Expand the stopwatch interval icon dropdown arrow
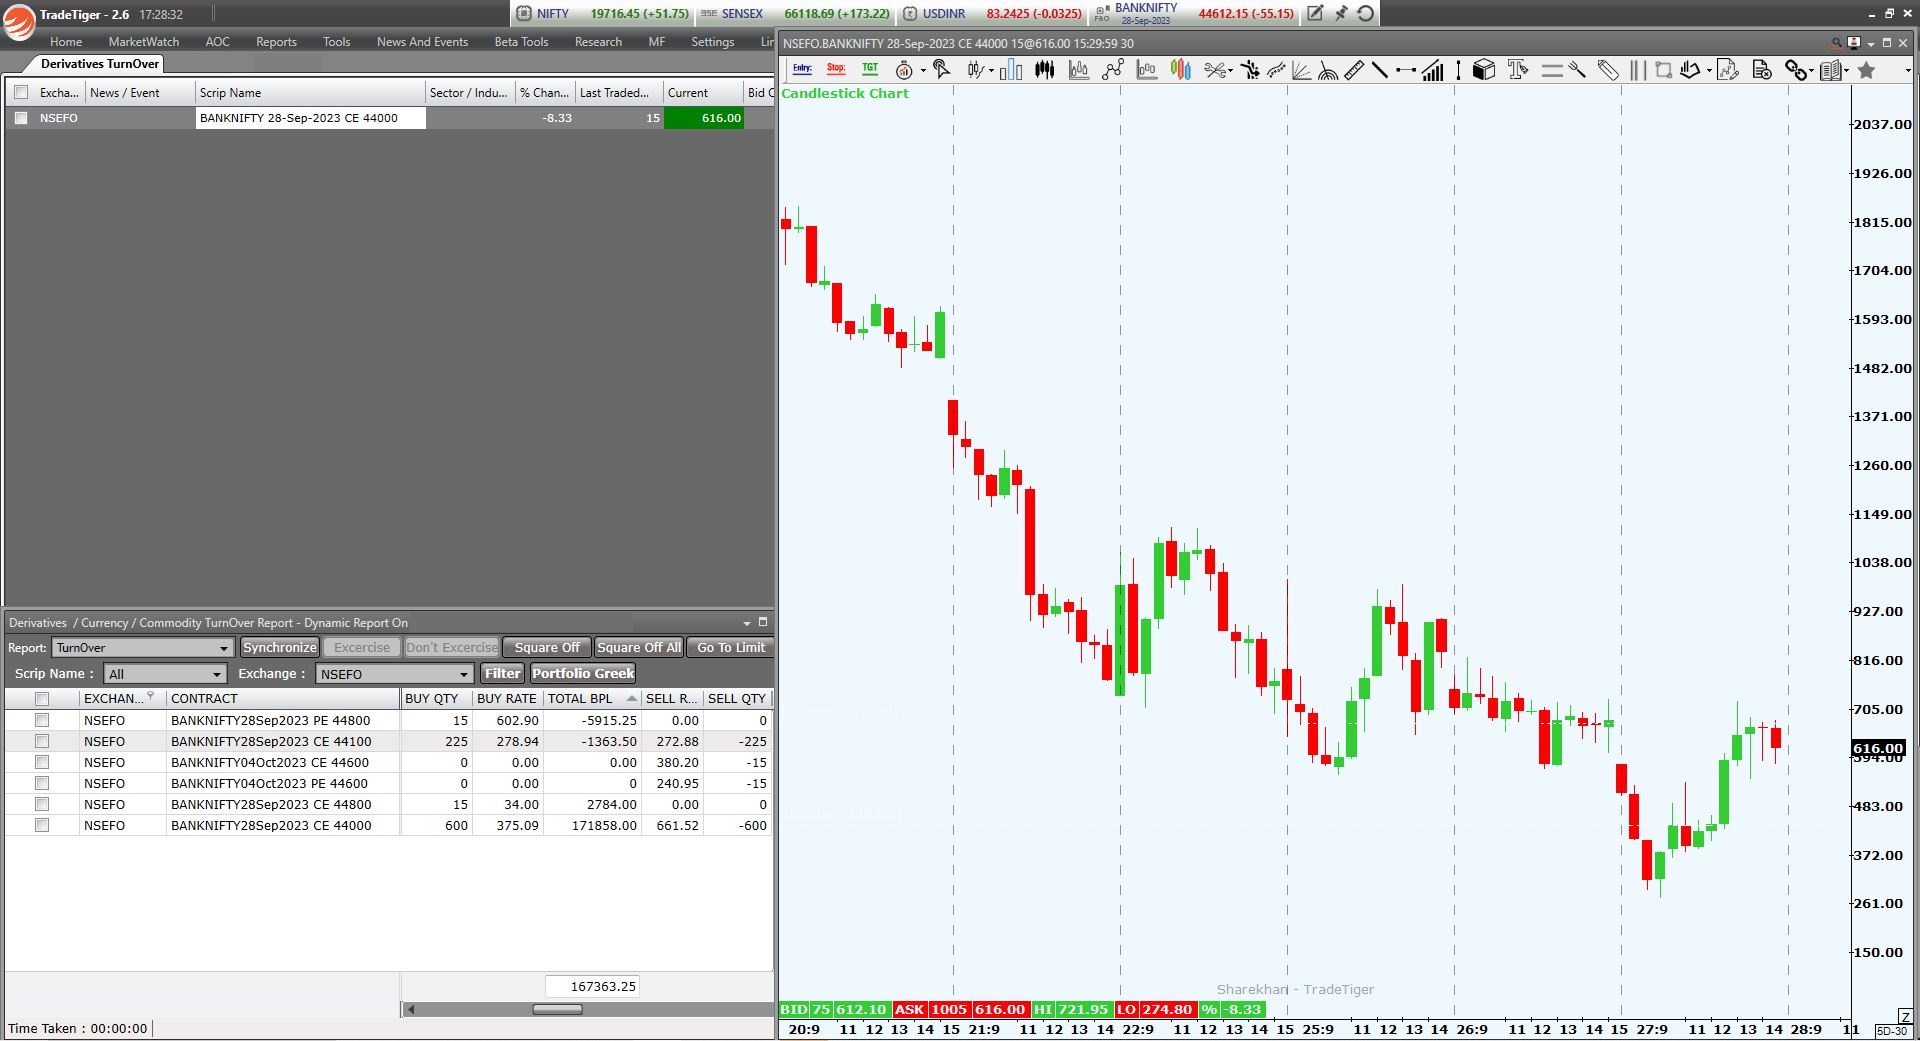This screenshot has height=1041, width=1920. (x=923, y=71)
